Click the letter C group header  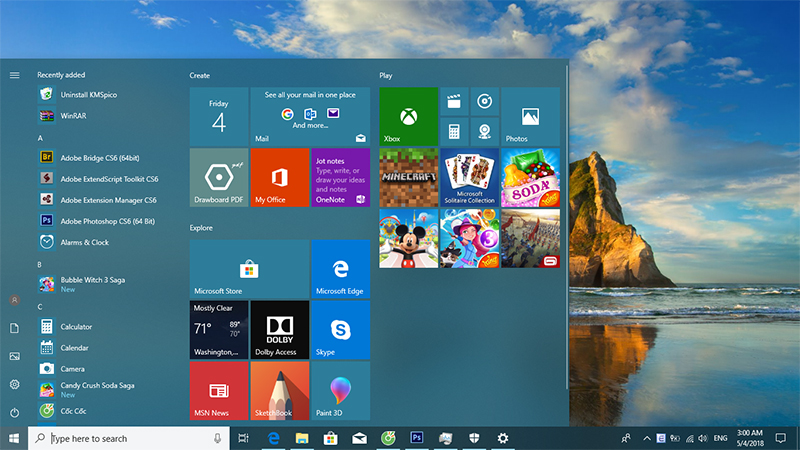[x=40, y=307]
